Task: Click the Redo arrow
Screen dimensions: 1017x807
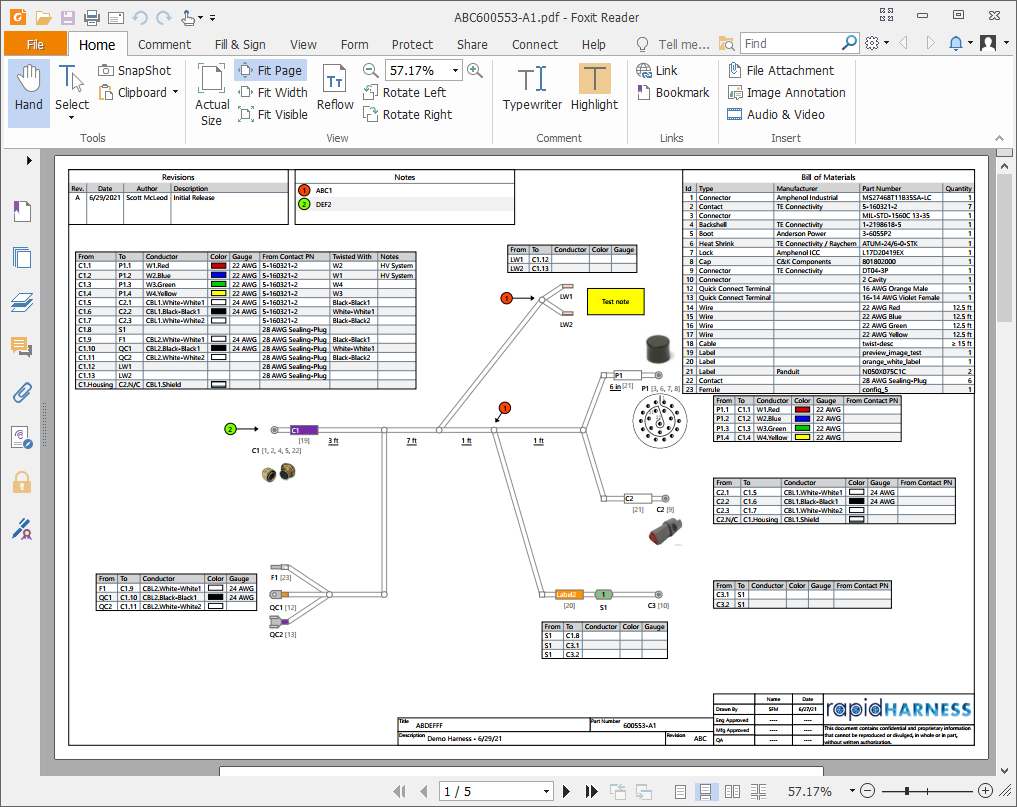Action: tap(163, 18)
